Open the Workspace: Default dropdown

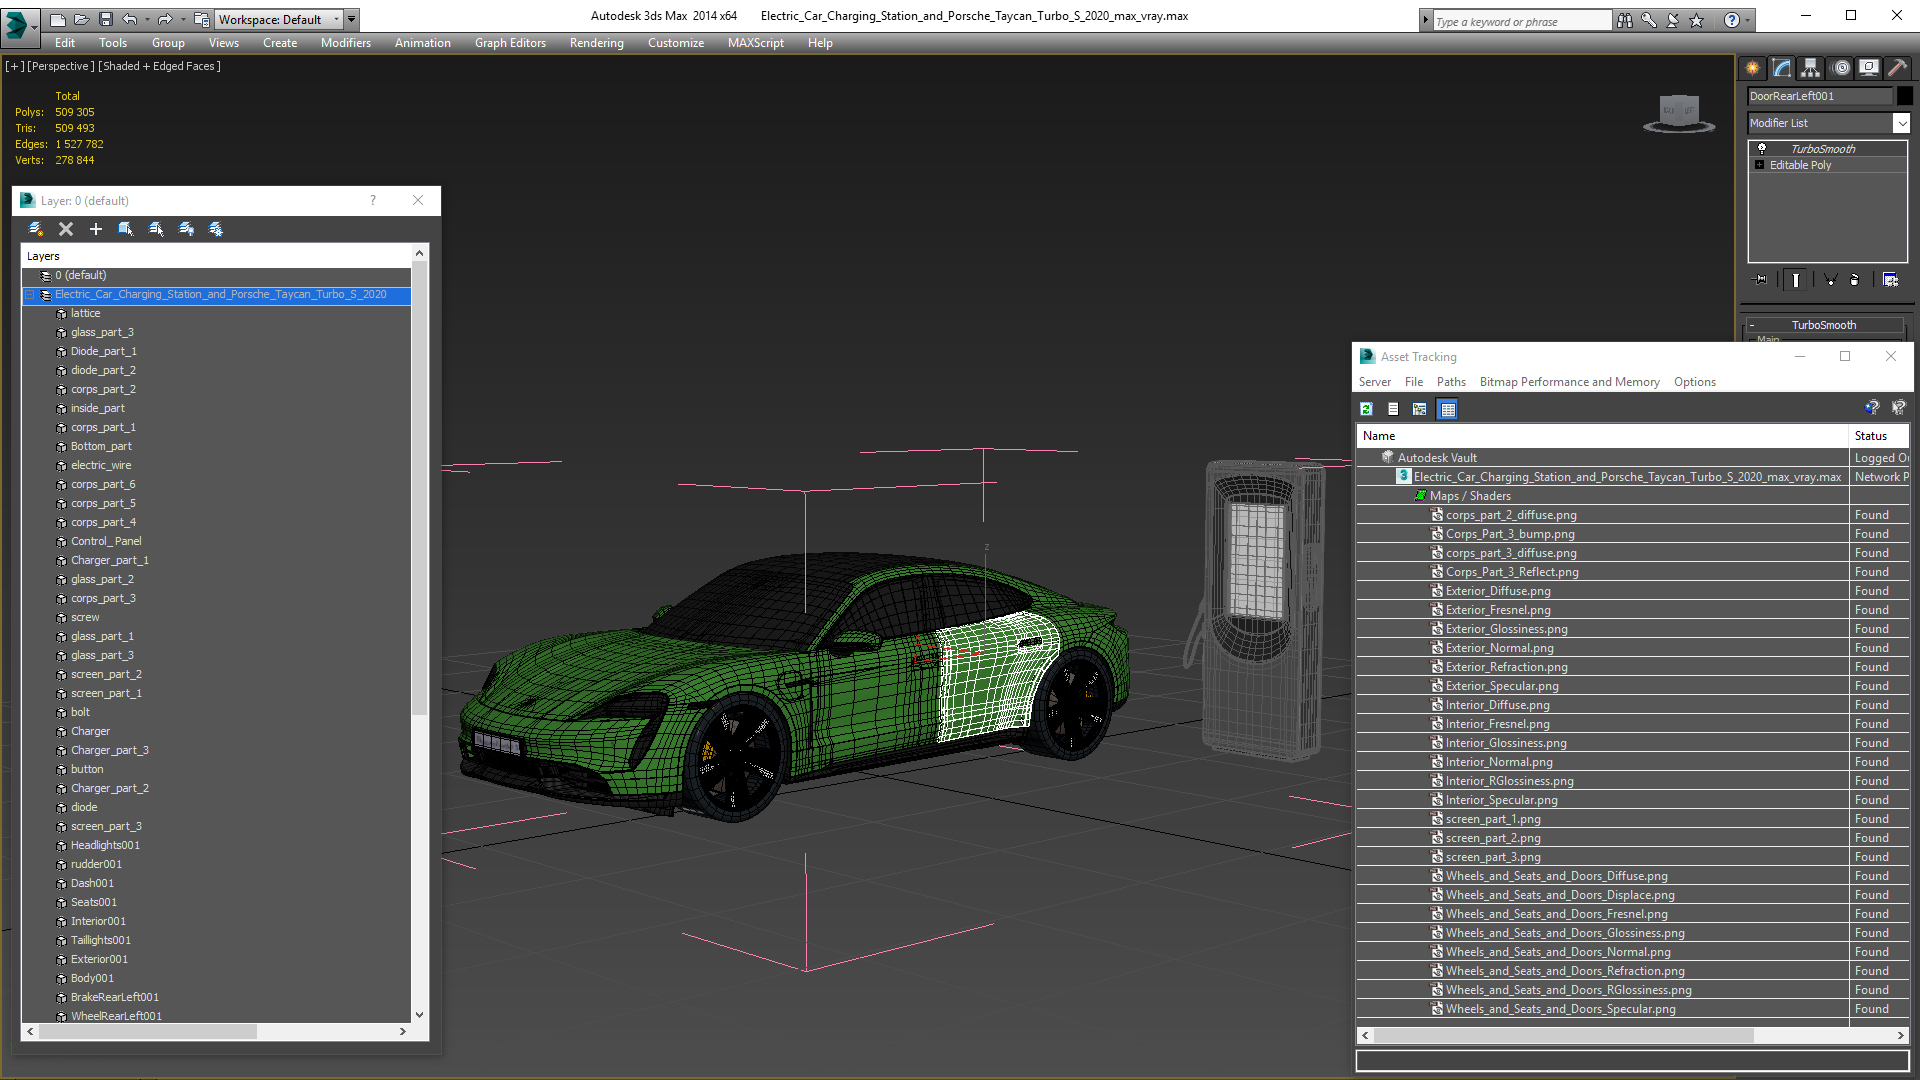[279, 19]
